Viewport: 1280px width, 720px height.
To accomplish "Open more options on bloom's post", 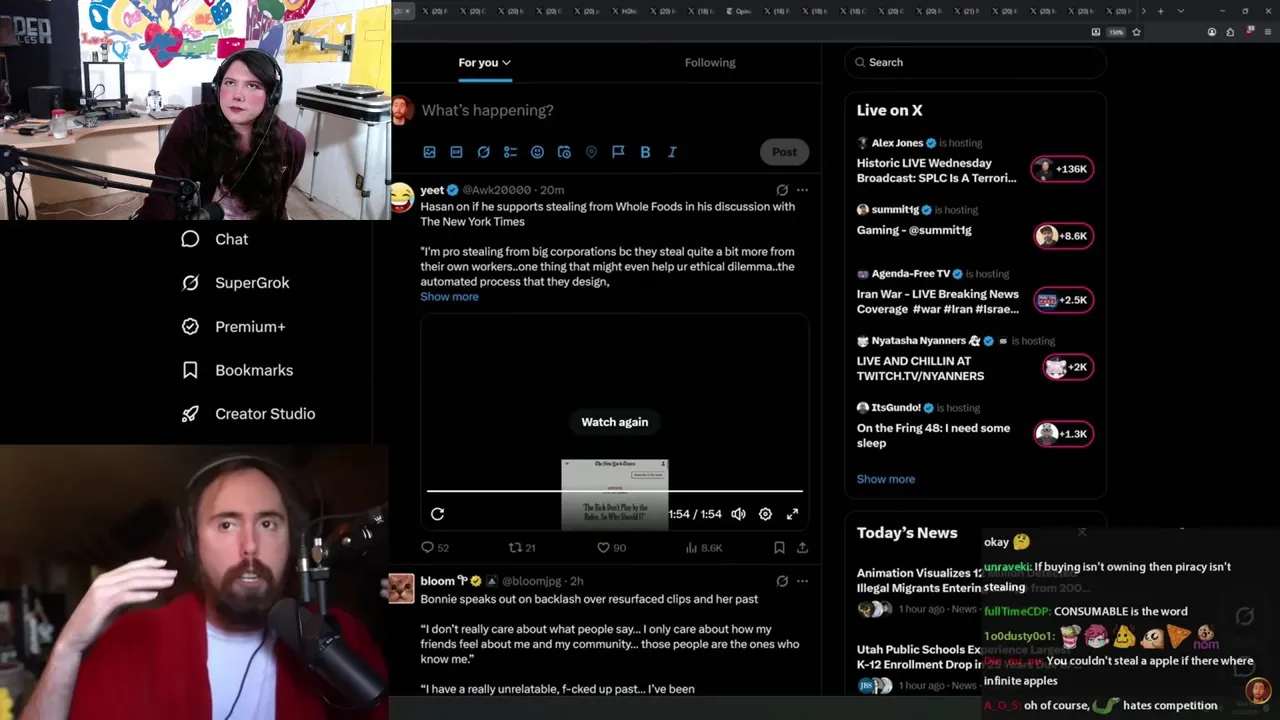I will point(802,581).
